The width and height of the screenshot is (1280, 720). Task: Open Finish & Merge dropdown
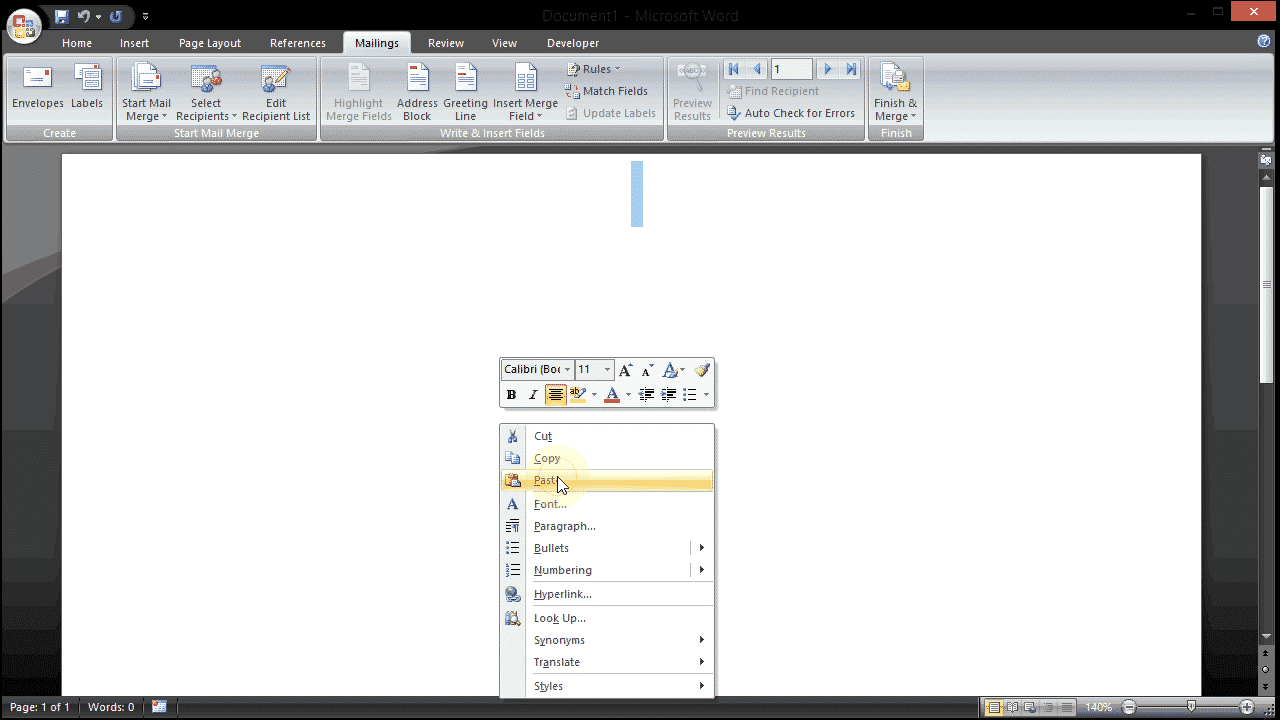click(895, 92)
